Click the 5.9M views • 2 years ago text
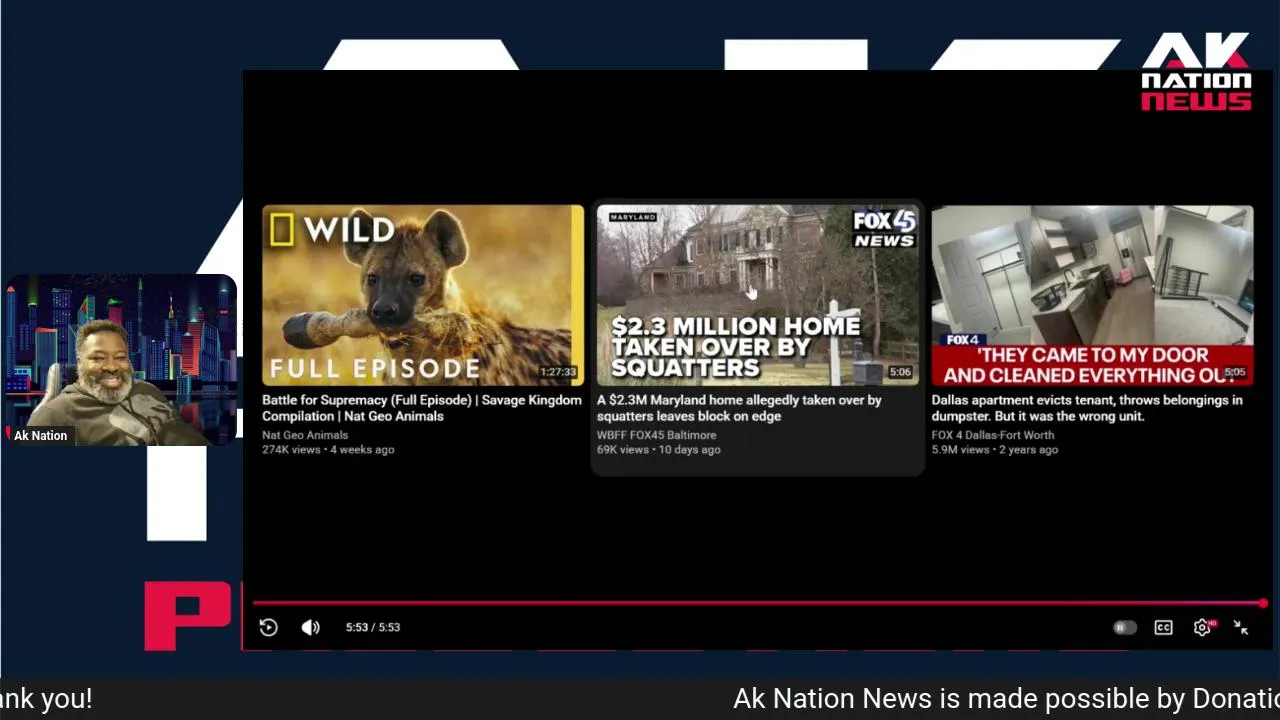The width and height of the screenshot is (1280, 720). click(995, 450)
